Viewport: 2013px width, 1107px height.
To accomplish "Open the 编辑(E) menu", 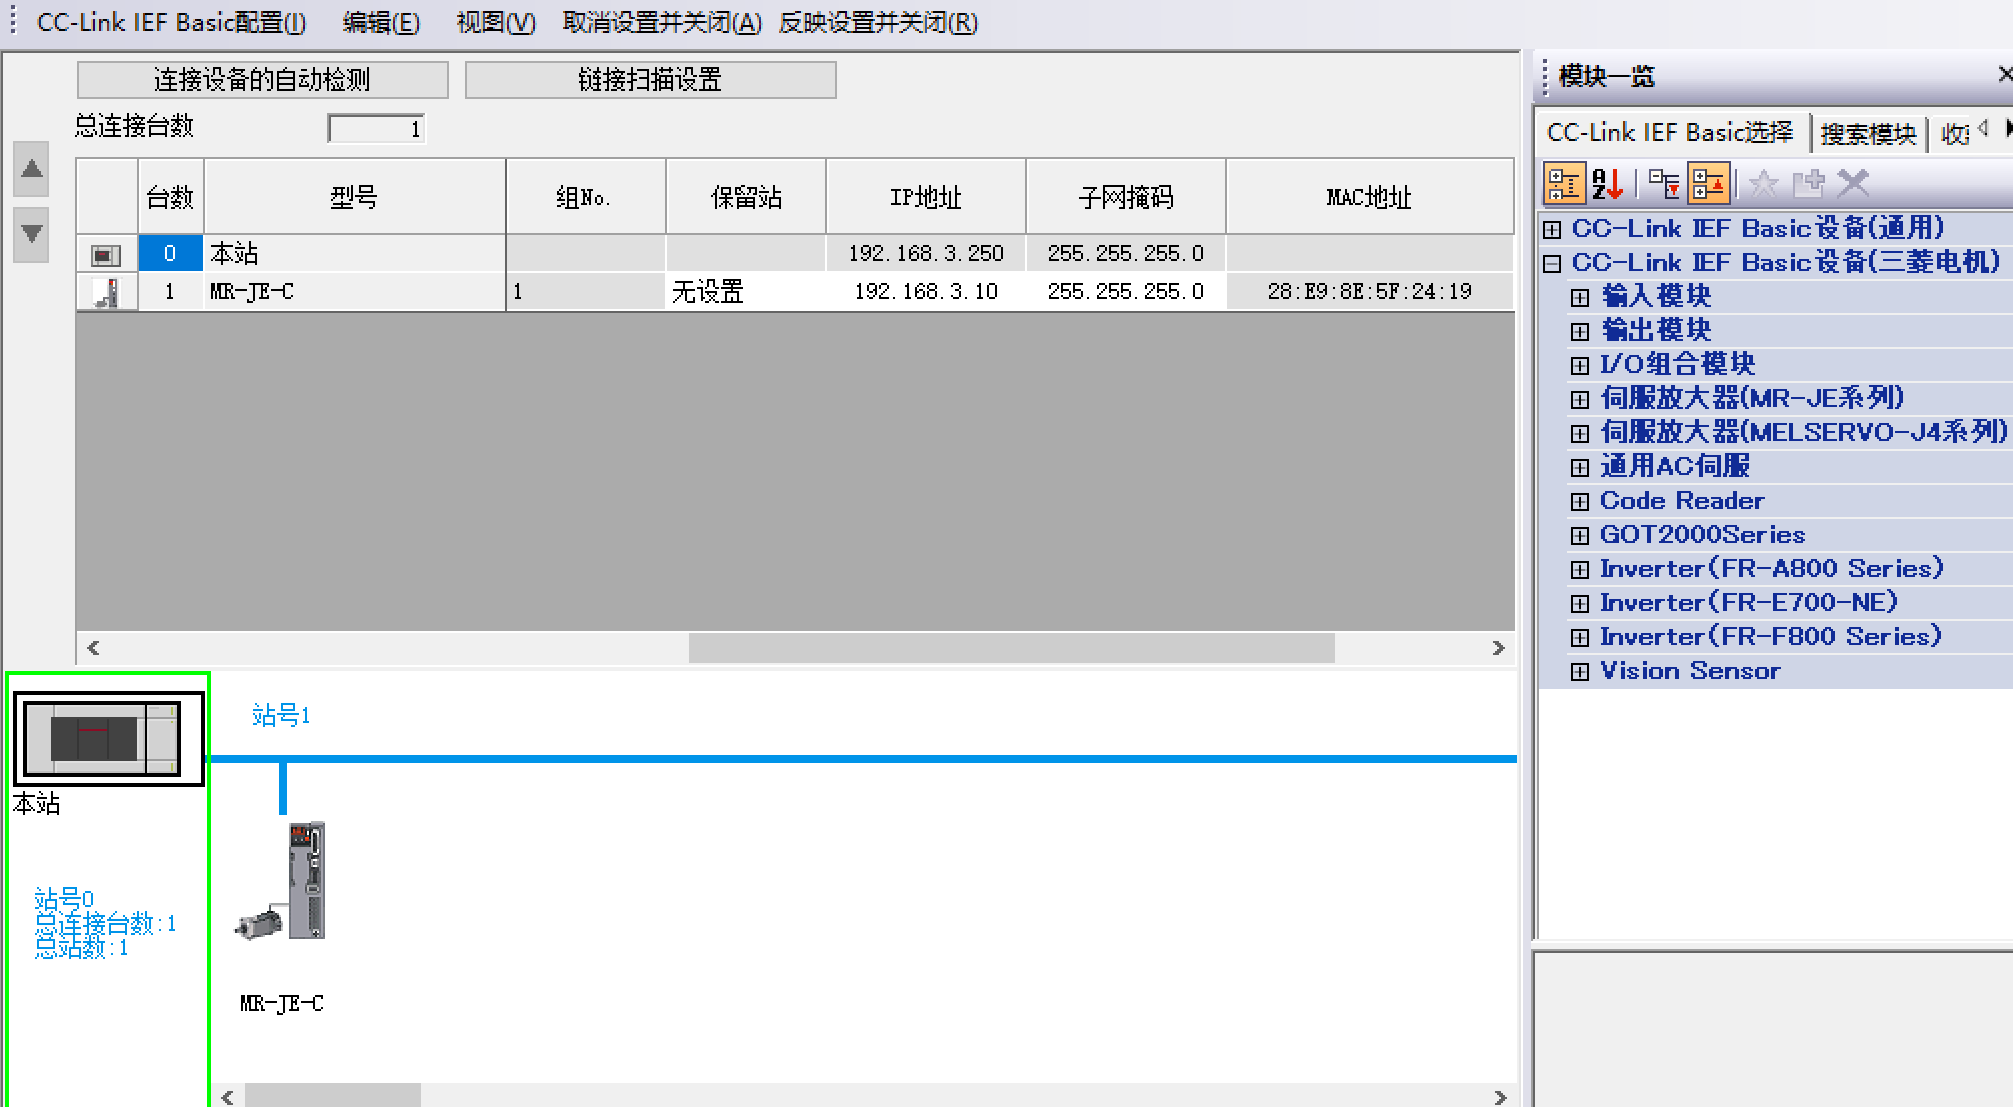I will (x=381, y=22).
